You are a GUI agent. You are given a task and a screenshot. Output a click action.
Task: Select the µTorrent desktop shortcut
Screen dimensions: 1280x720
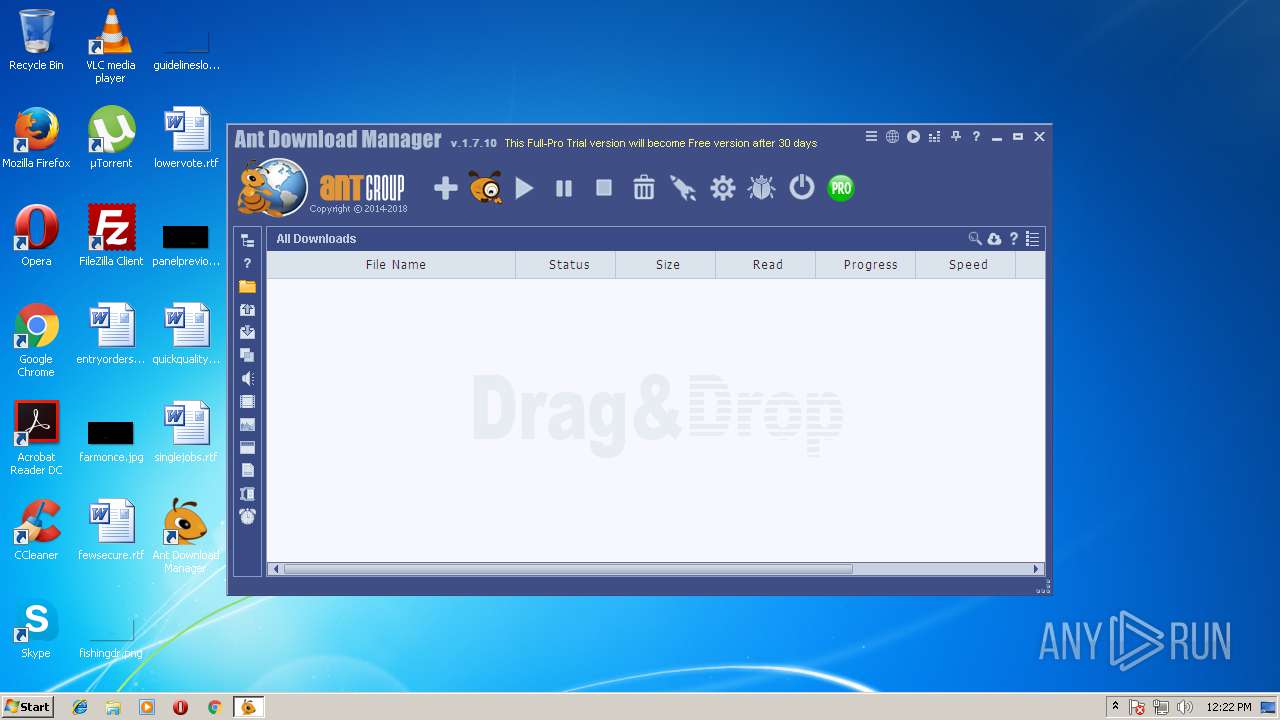(111, 137)
